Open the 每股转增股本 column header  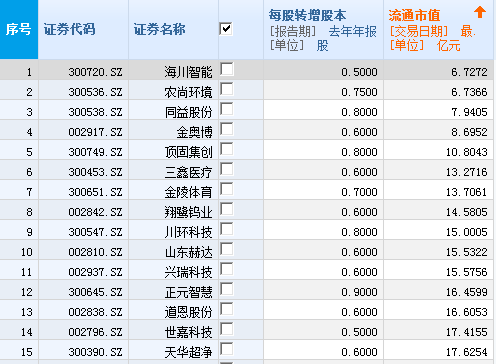(307, 15)
